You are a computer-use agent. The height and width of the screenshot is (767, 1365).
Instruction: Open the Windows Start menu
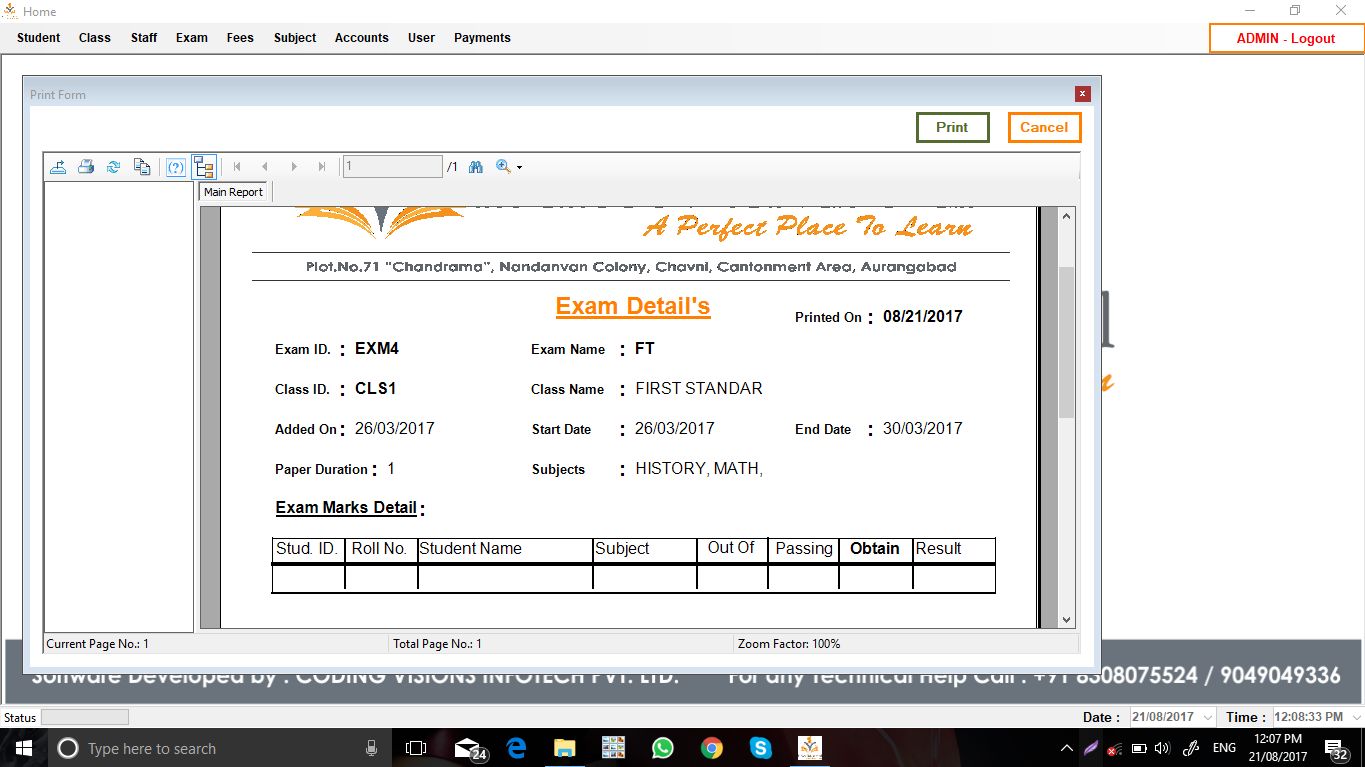click(x=24, y=748)
